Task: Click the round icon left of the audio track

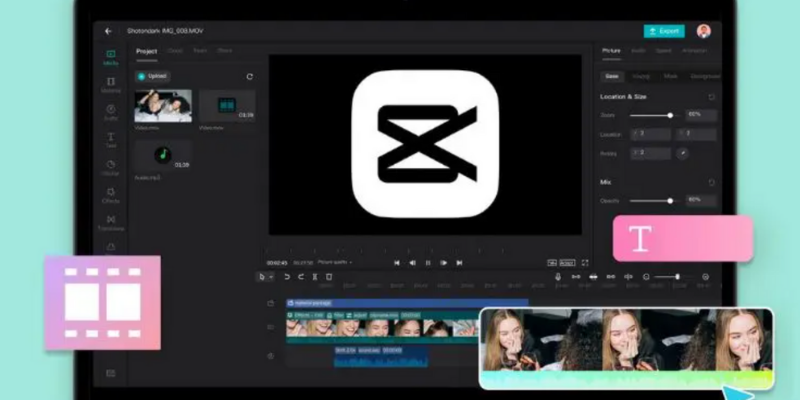Action: pos(271,356)
